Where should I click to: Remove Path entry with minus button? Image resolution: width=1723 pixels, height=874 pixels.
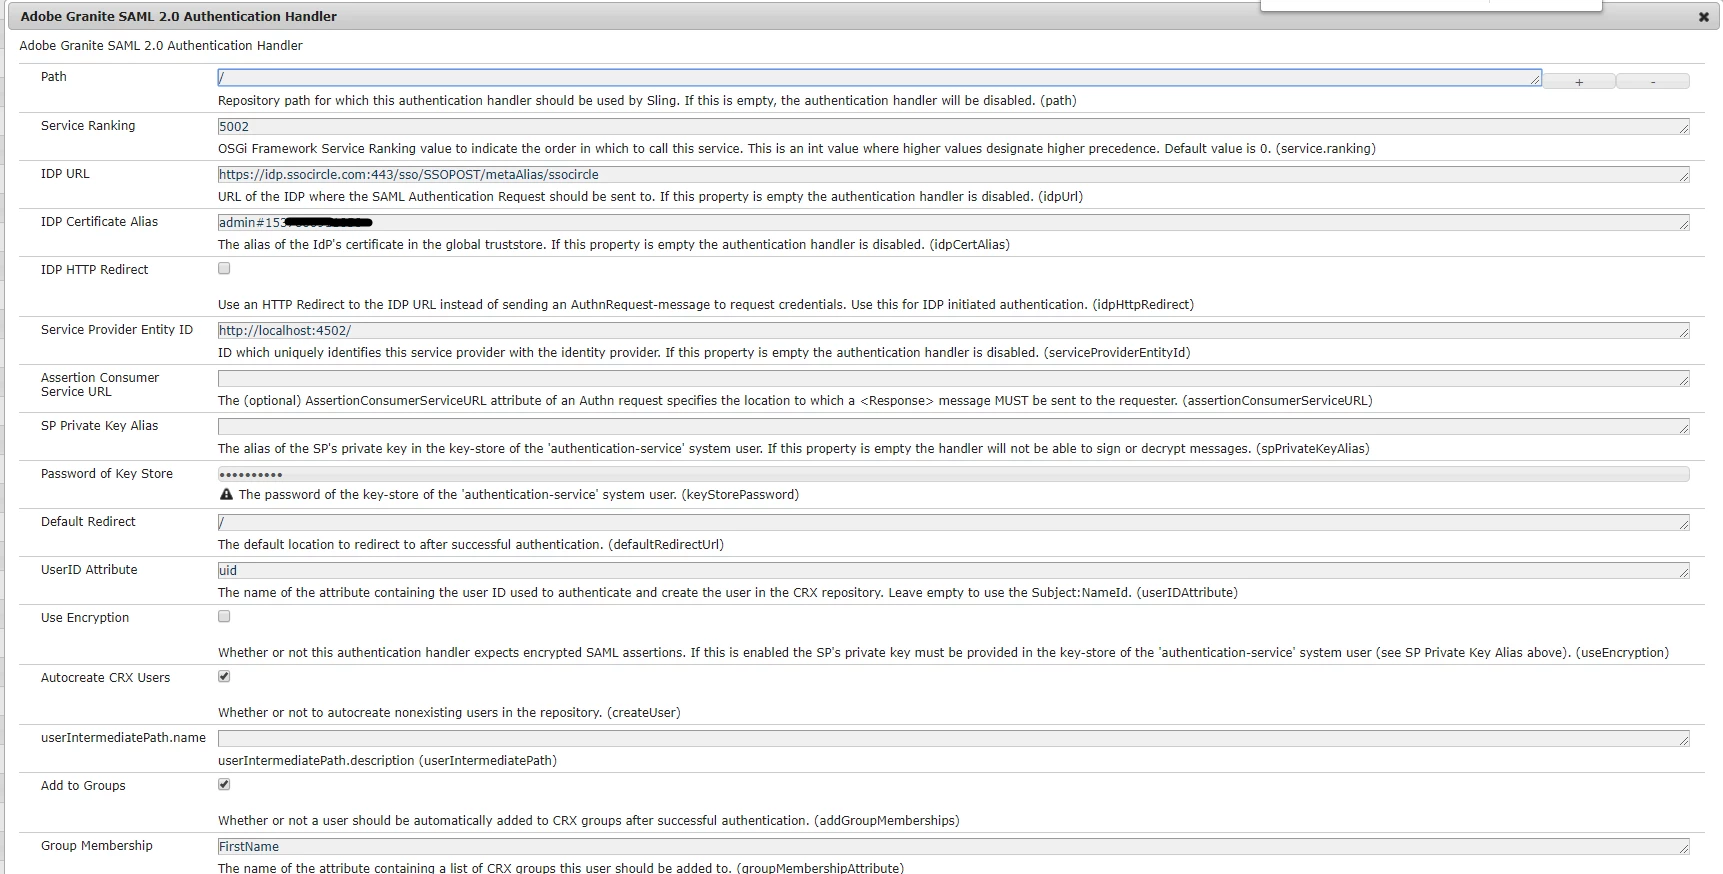click(1653, 82)
